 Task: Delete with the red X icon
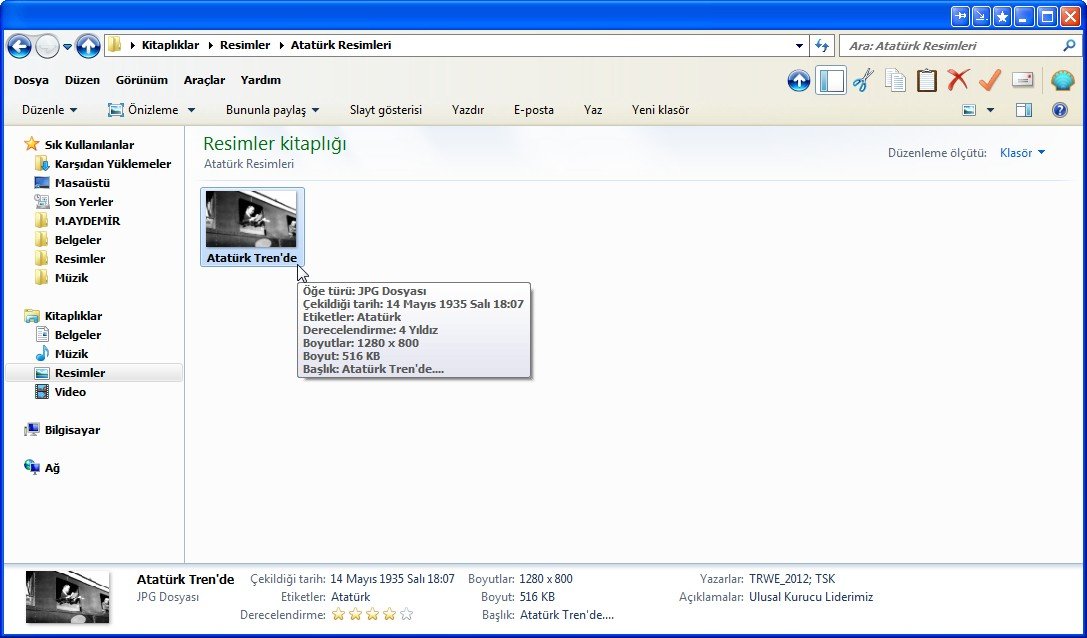point(958,80)
